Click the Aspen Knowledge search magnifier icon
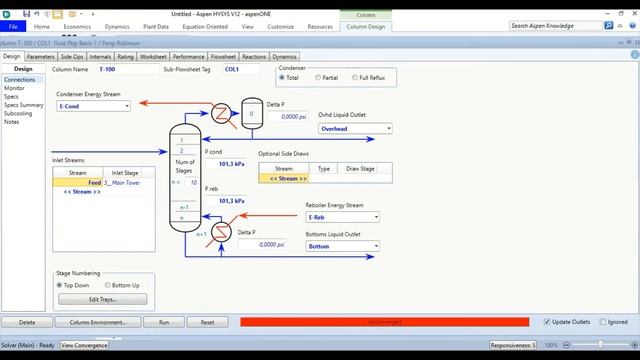The width and height of the screenshot is (640, 360). pos(609,26)
